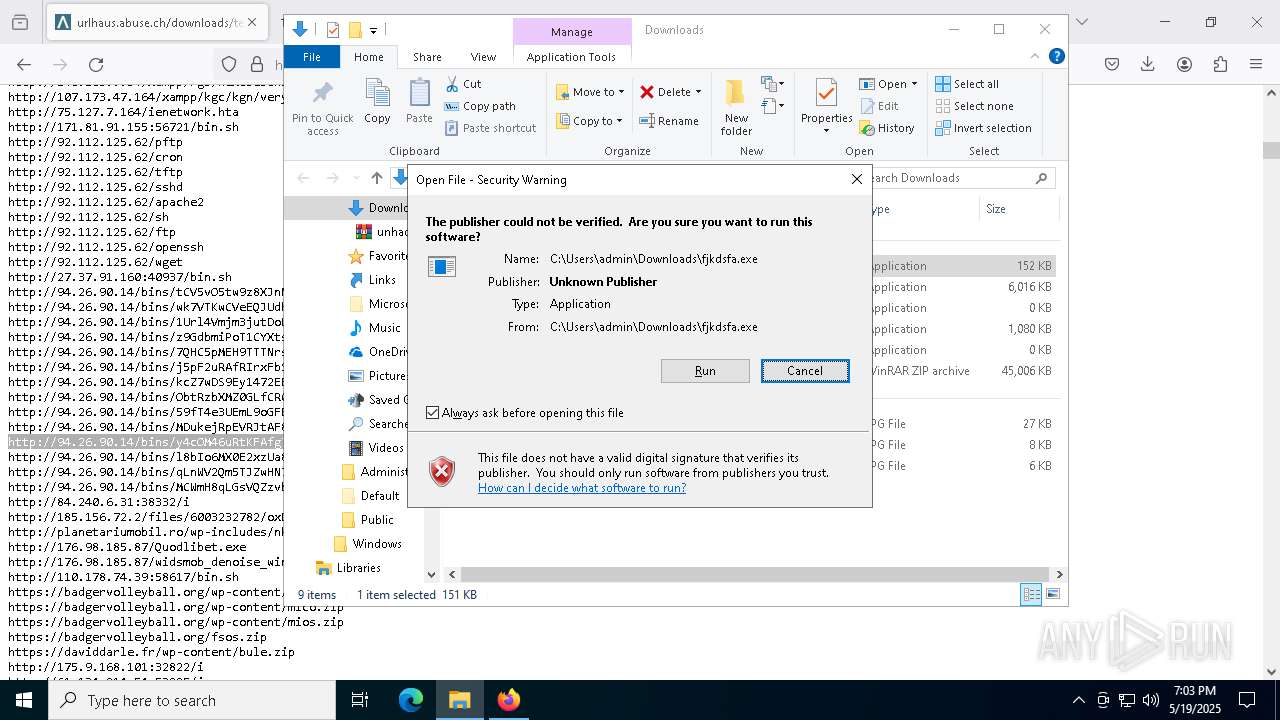The width and height of the screenshot is (1280, 720).
Task: Click volume icon in system tray
Action: [1151, 700]
